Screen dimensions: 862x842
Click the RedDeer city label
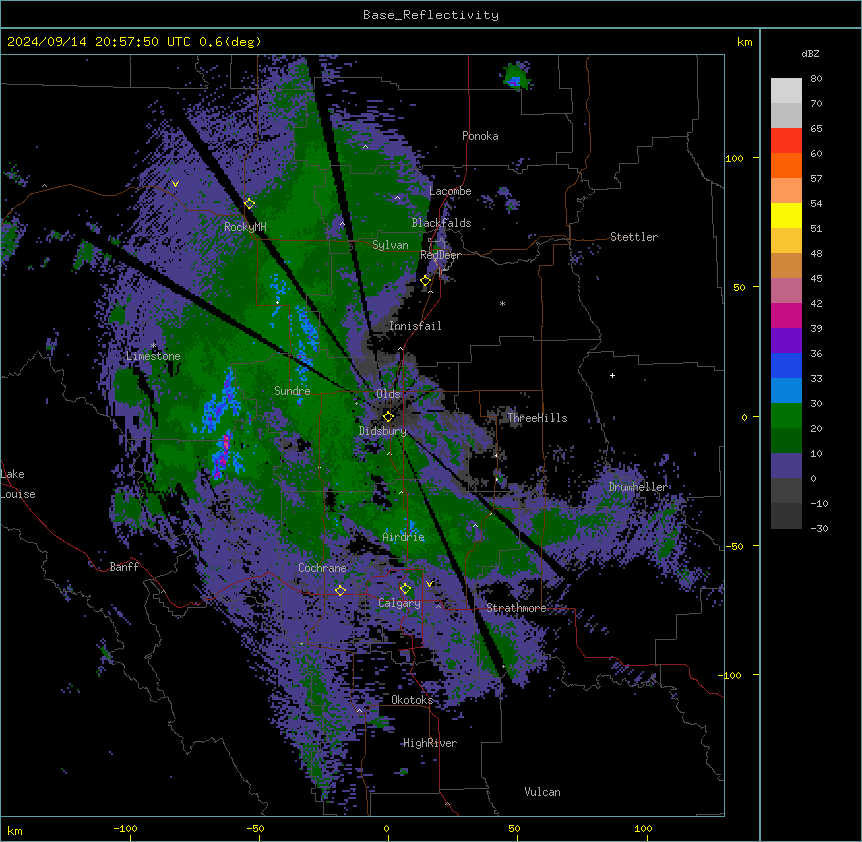click(x=440, y=255)
